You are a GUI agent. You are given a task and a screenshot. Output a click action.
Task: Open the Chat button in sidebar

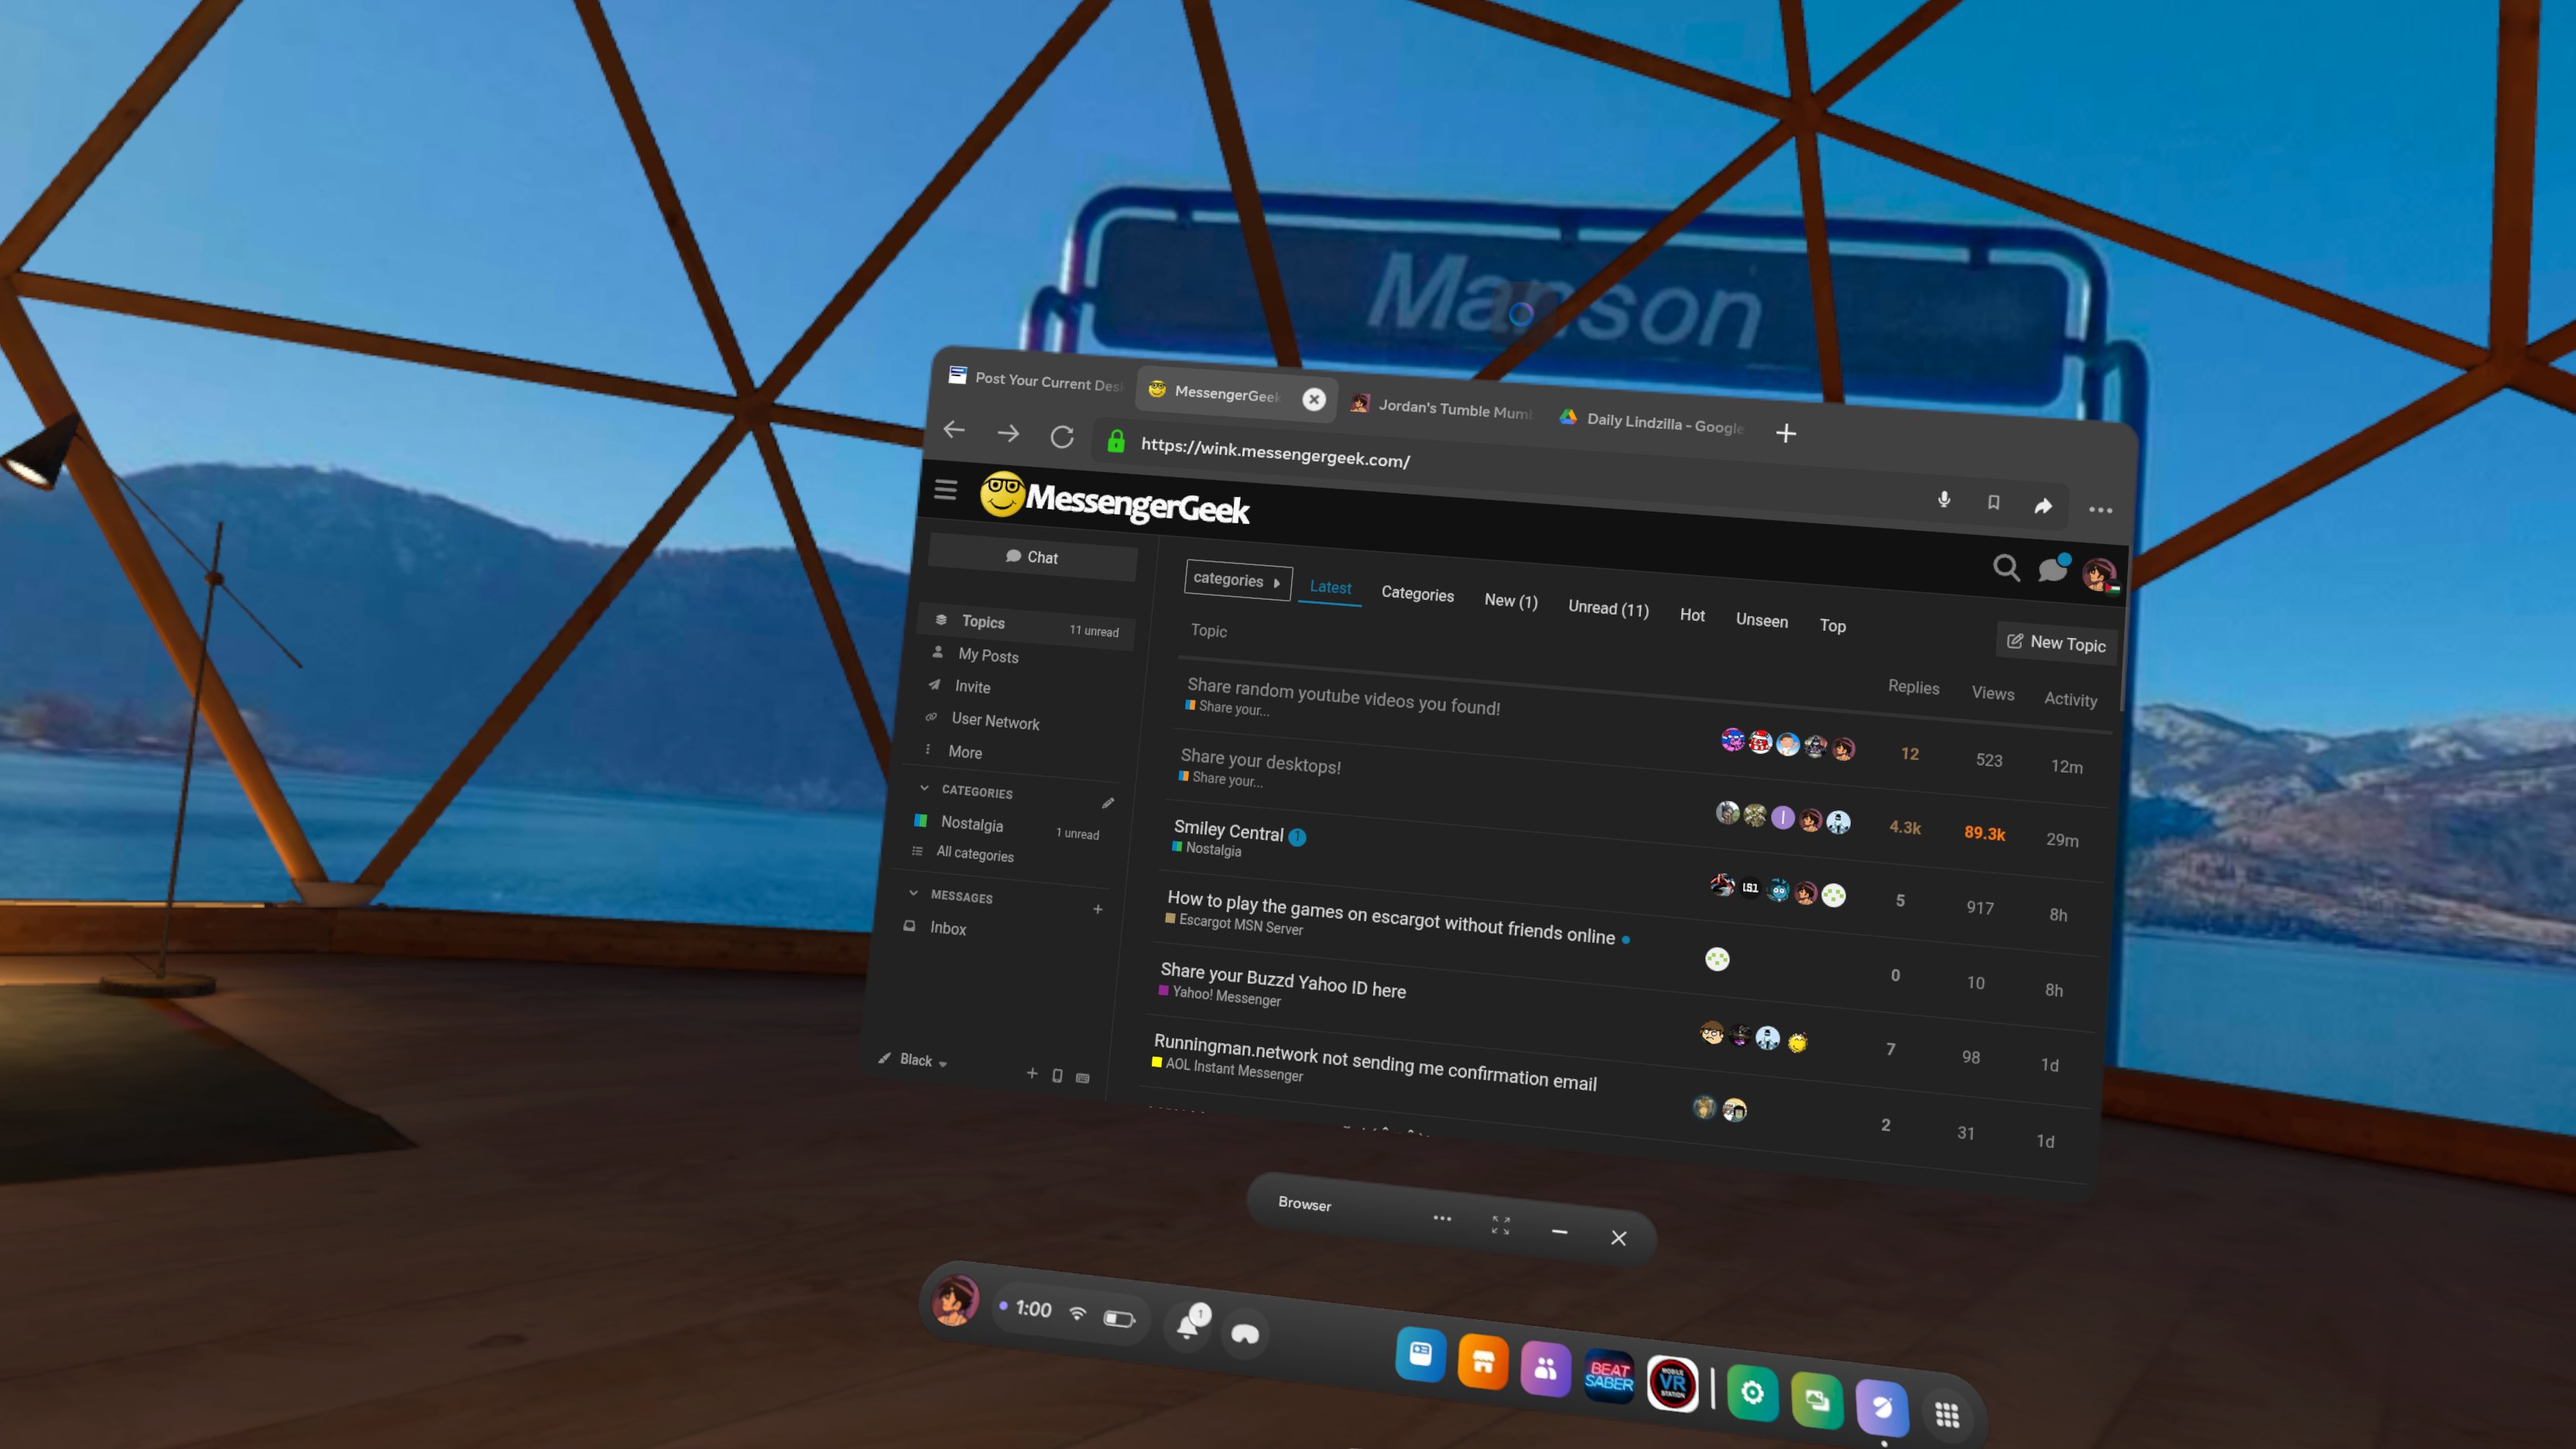(1032, 557)
